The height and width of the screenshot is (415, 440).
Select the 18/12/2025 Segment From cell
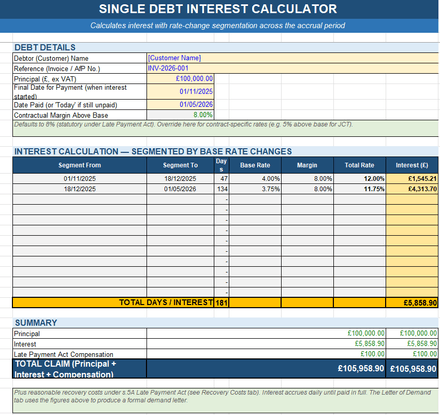click(80, 189)
